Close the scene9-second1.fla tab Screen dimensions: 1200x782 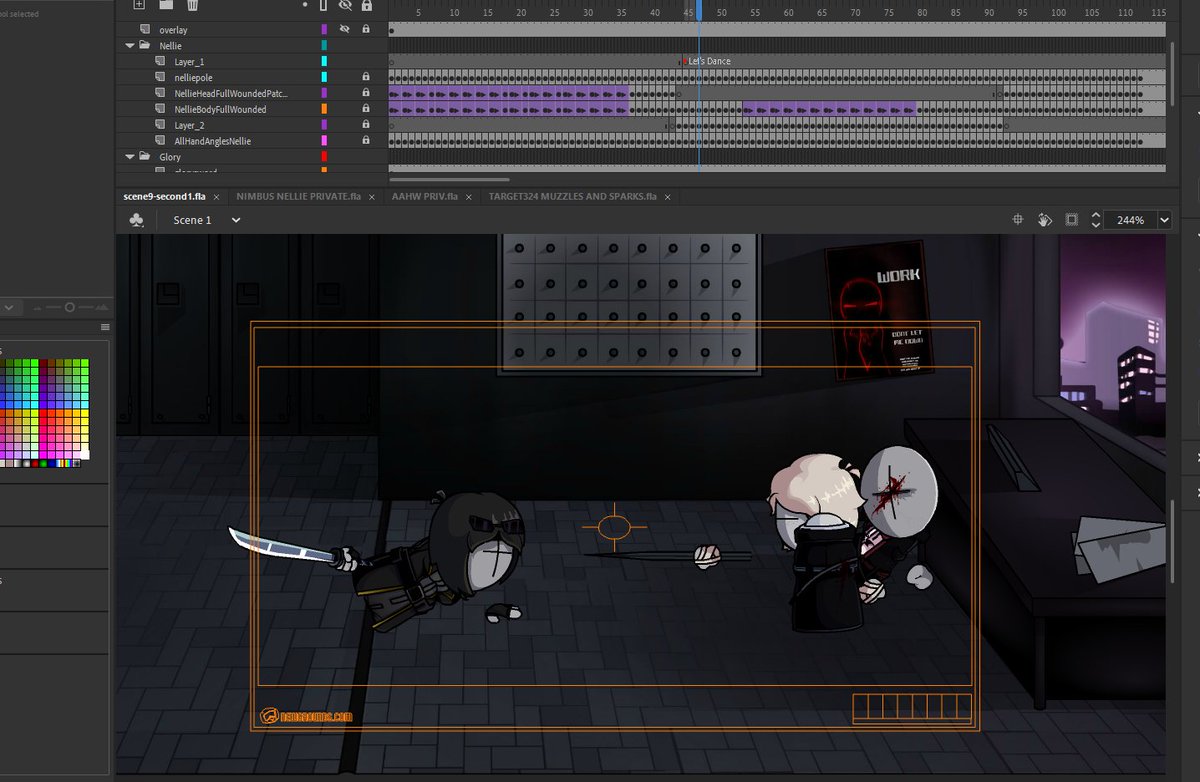[x=215, y=197]
